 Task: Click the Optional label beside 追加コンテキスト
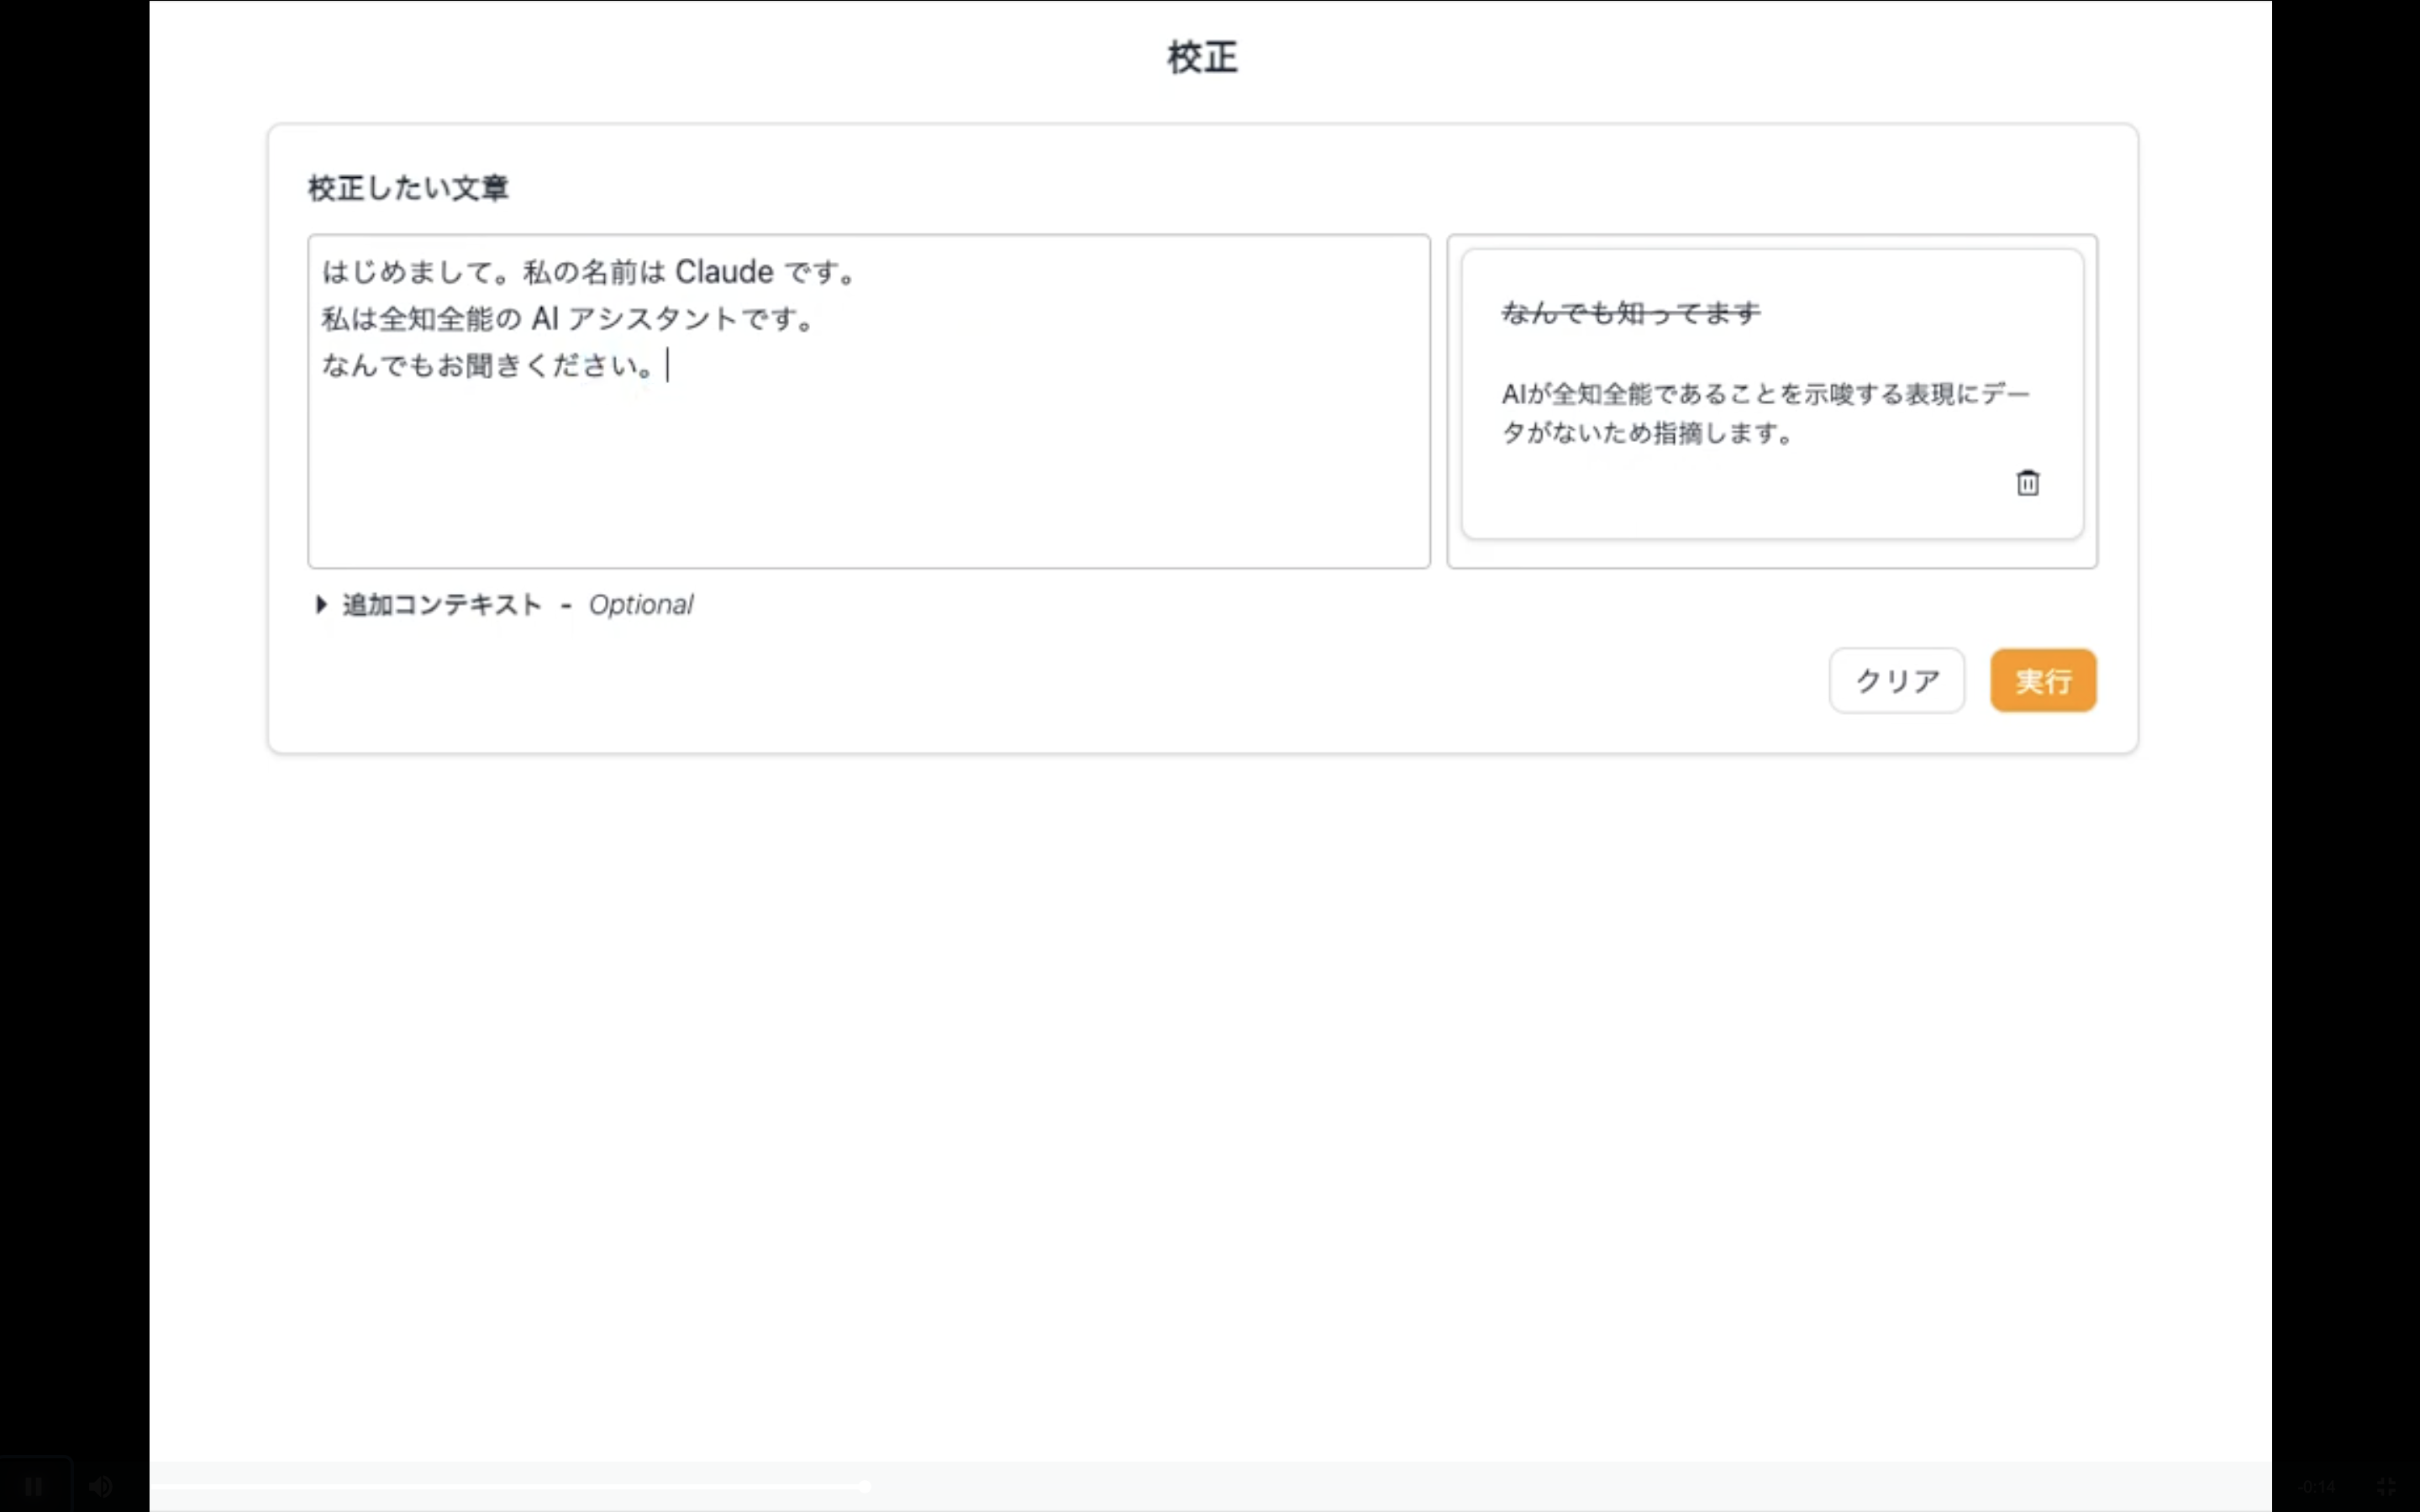[640, 604]
